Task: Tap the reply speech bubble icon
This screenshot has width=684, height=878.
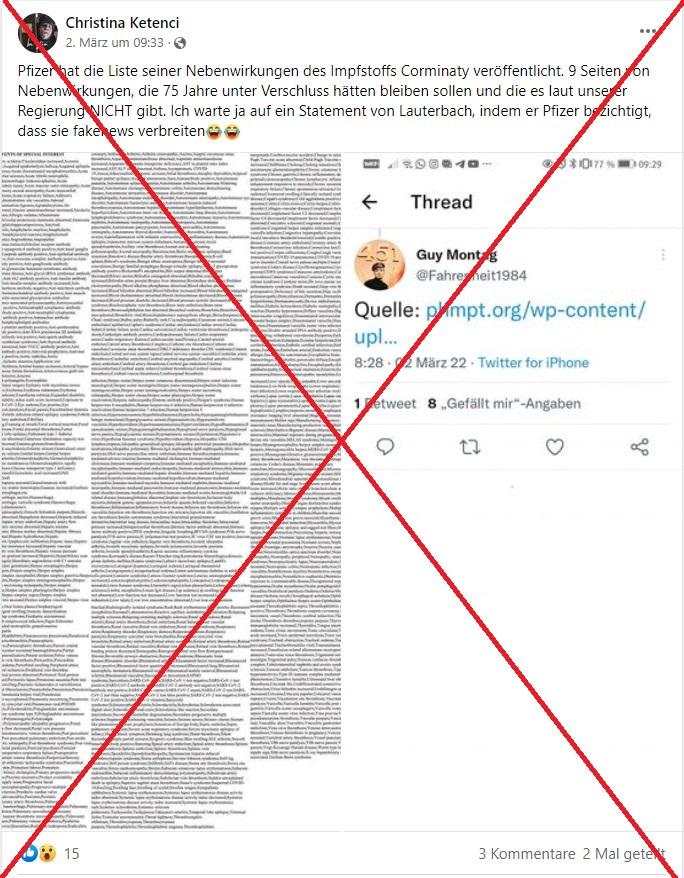Action: (x=385, y=447)
